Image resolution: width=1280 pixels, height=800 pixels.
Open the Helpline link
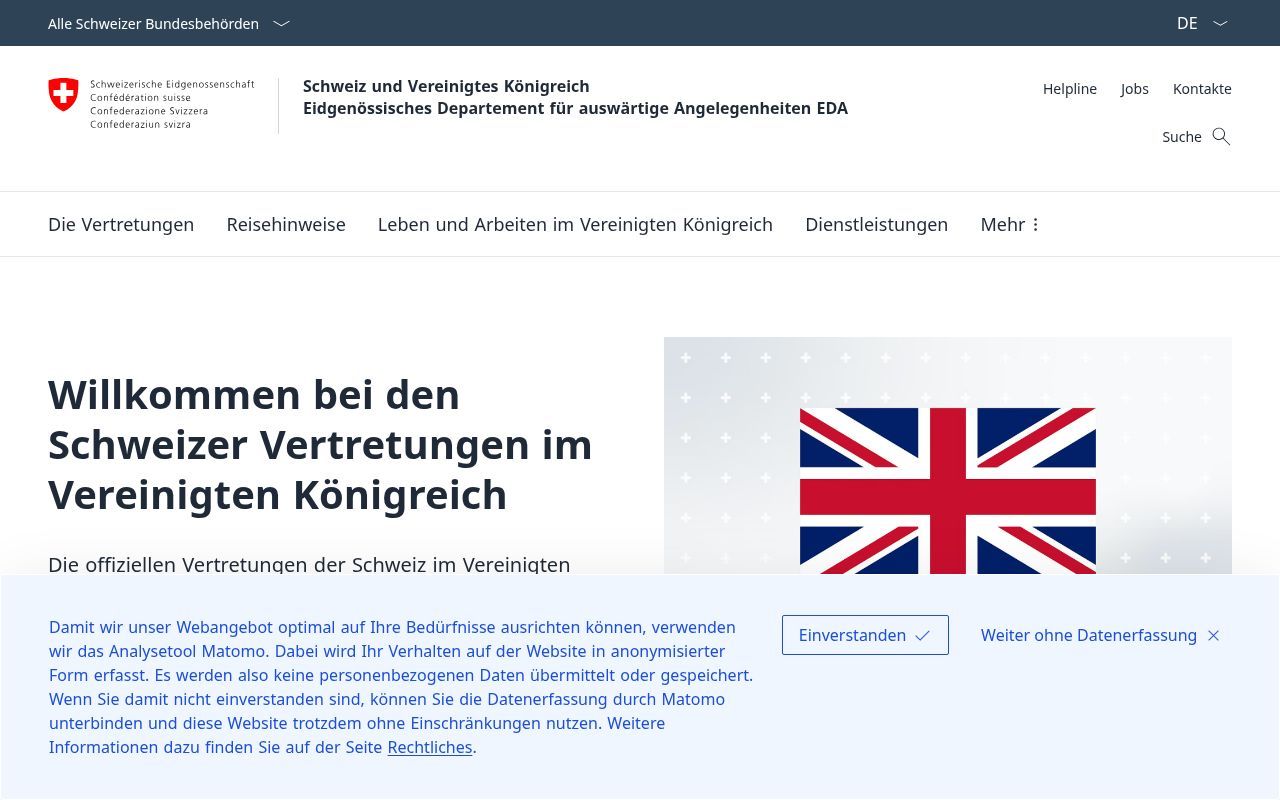1070,89
